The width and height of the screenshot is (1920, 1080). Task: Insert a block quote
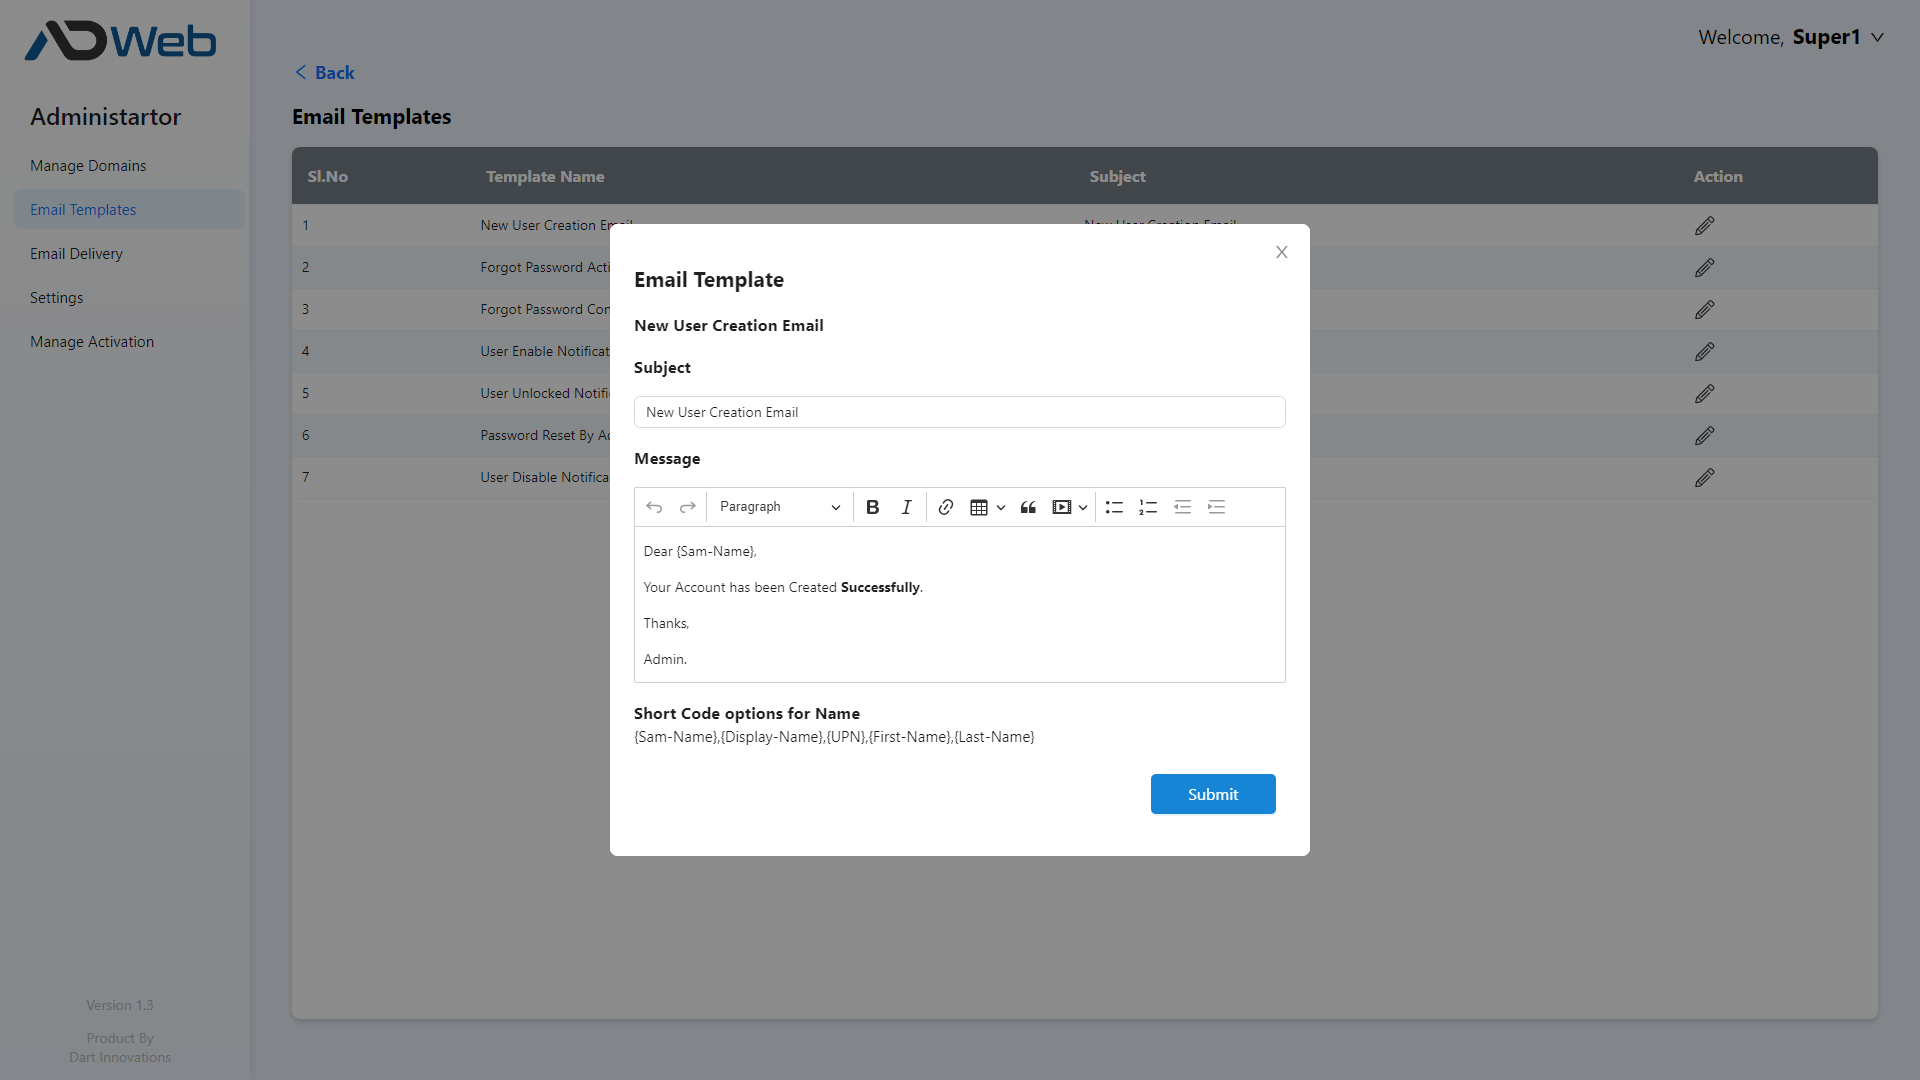point(1028,507)
